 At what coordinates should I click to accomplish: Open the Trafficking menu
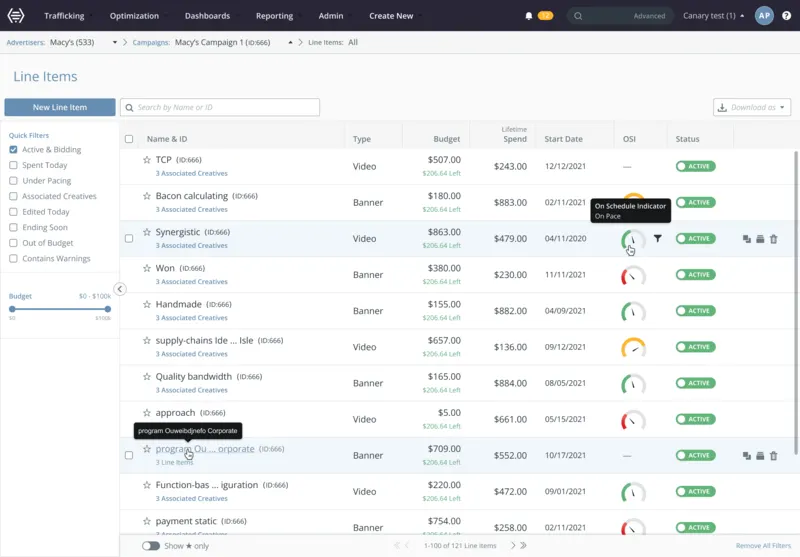click(x=64, y=16)
